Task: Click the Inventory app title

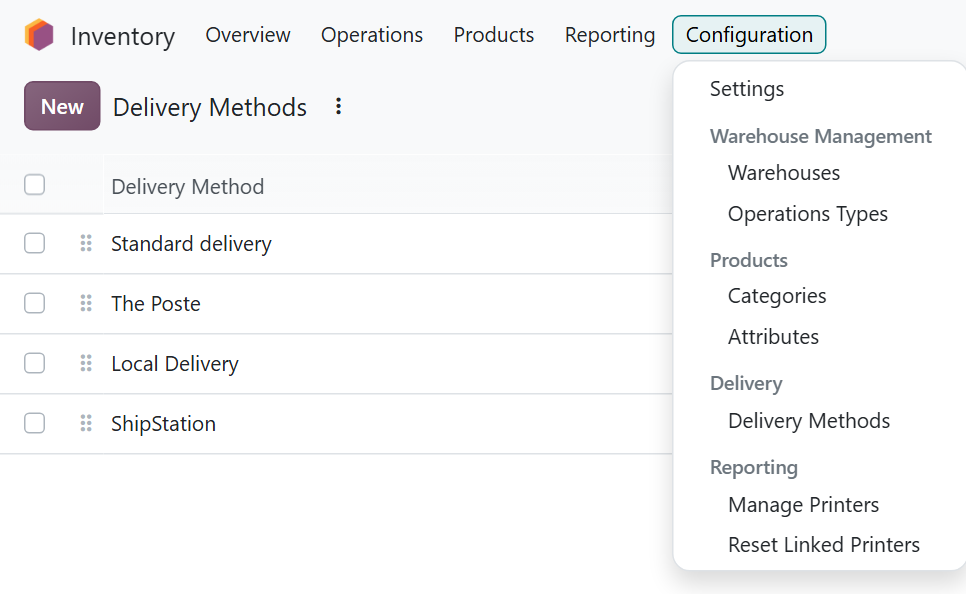Action: tap(123, 36)
